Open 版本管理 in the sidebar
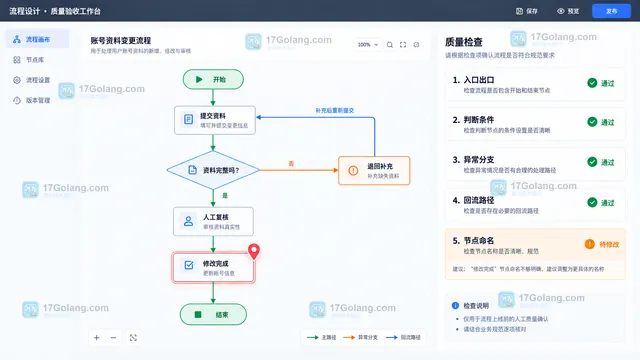Viewport: 640px width, 360px height. pyautogui.click(x=38, y=100)
